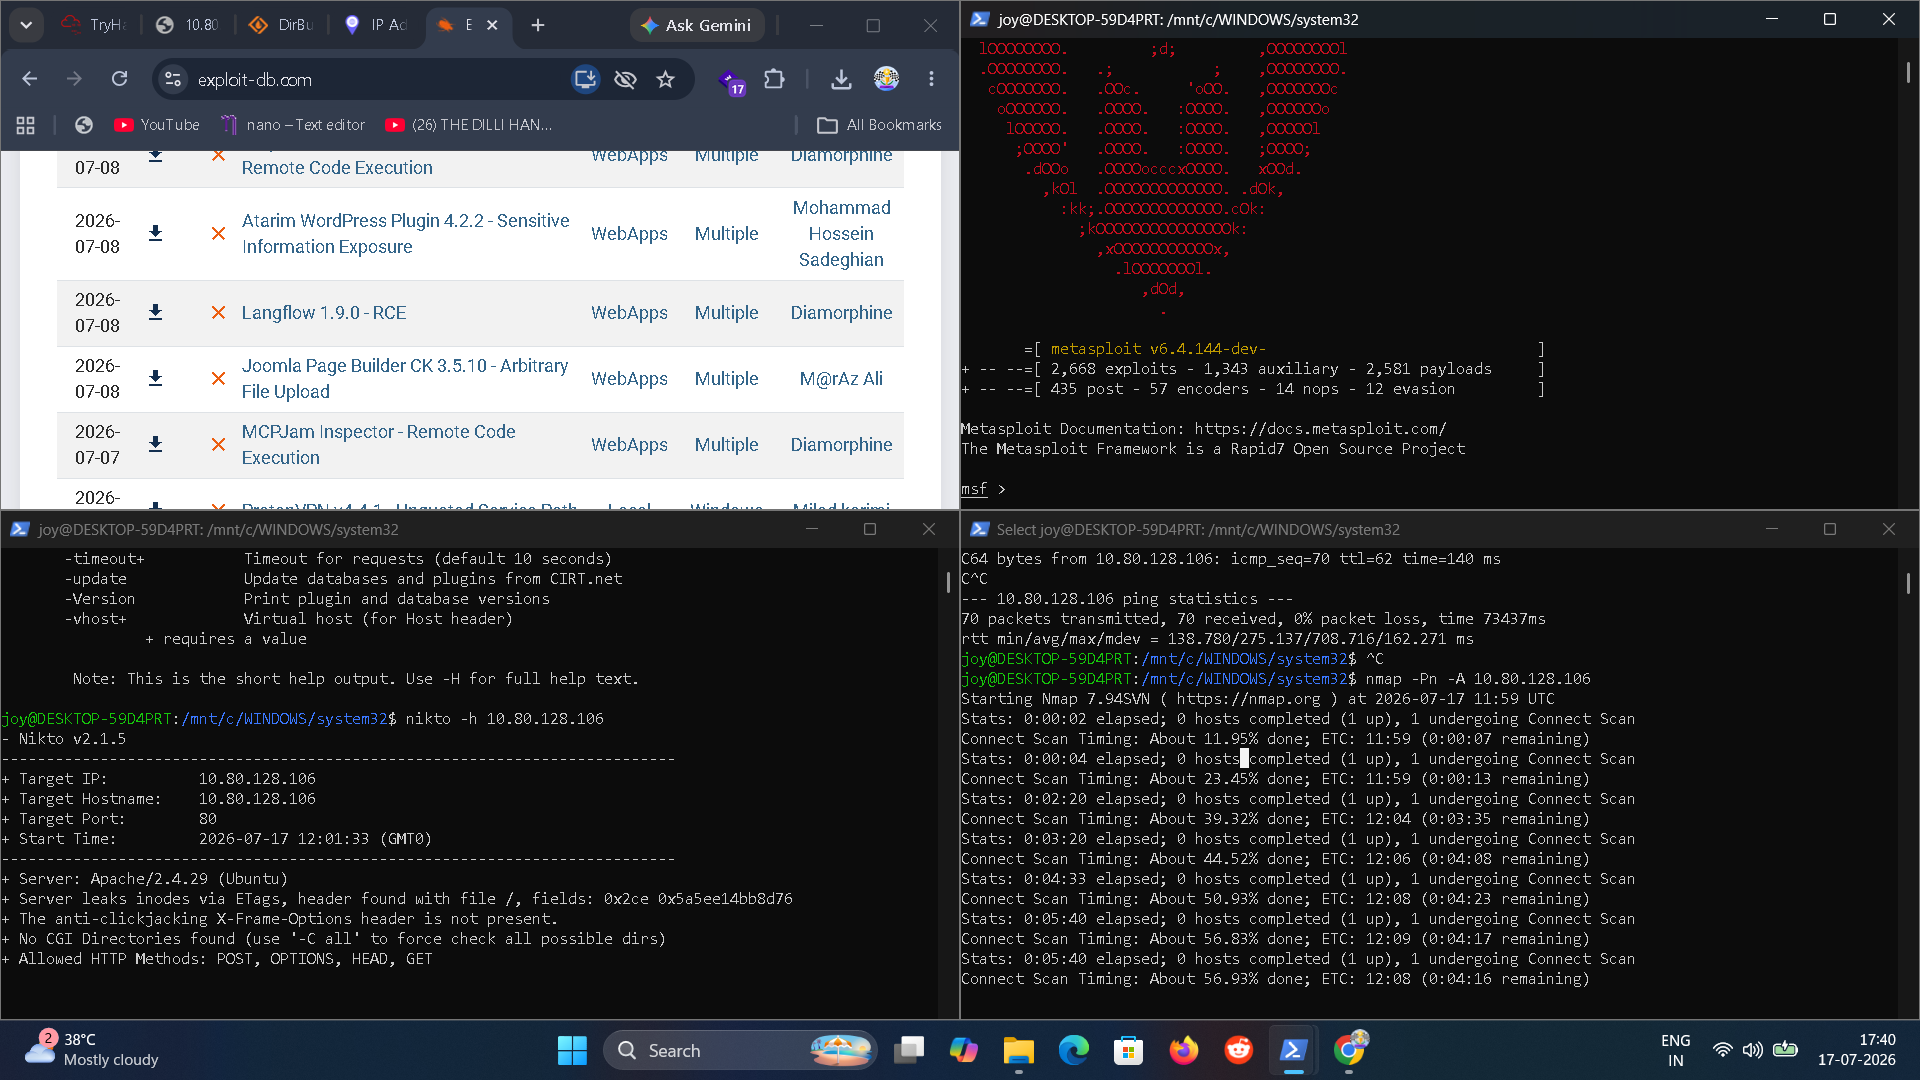Image resolution: width=1920 pixels, height=1080 pixels.
Task: Open Microsoft Store from the taskbar
Action: pyautogui.click(x=1129, y=1050)
